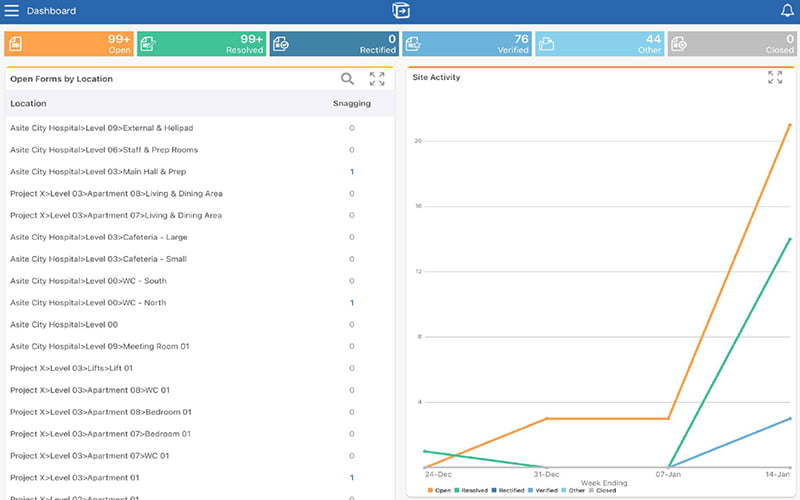The image size is (800, 500).
Task: Select row Project X>Level 03>Apartment 01
Action: tap(199, 478)
